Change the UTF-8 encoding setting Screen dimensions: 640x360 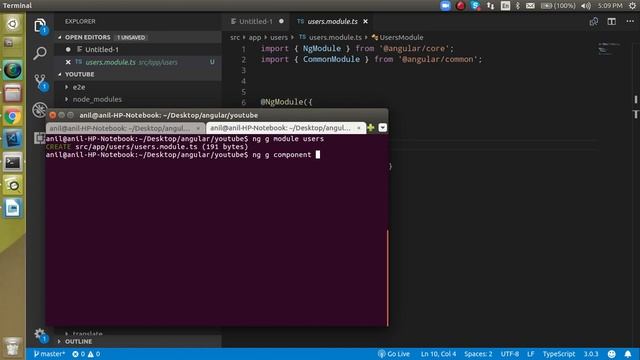(510, 354)
